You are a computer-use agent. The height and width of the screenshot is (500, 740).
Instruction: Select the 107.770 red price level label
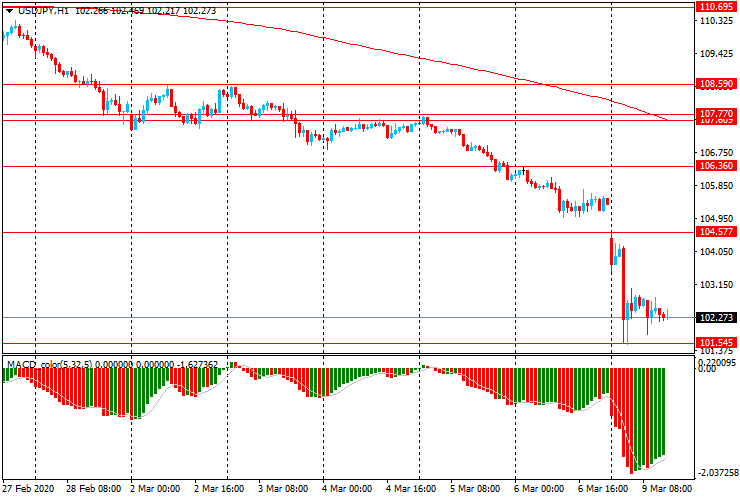click(x=716, y=114)
